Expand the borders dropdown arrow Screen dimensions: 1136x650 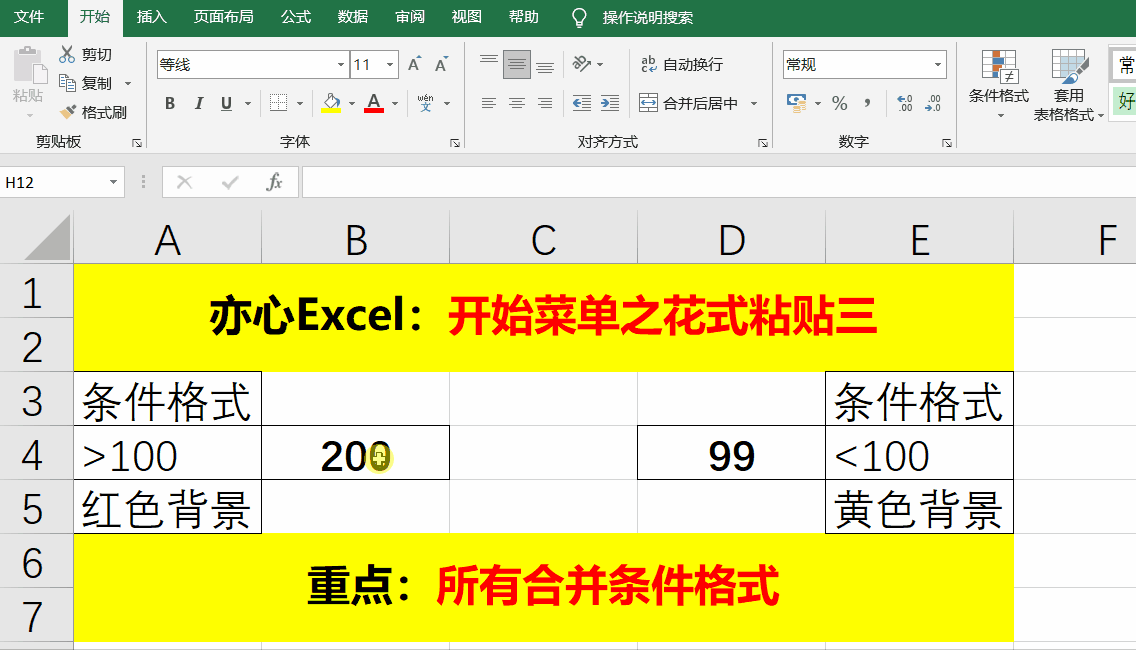click(299, 104)
